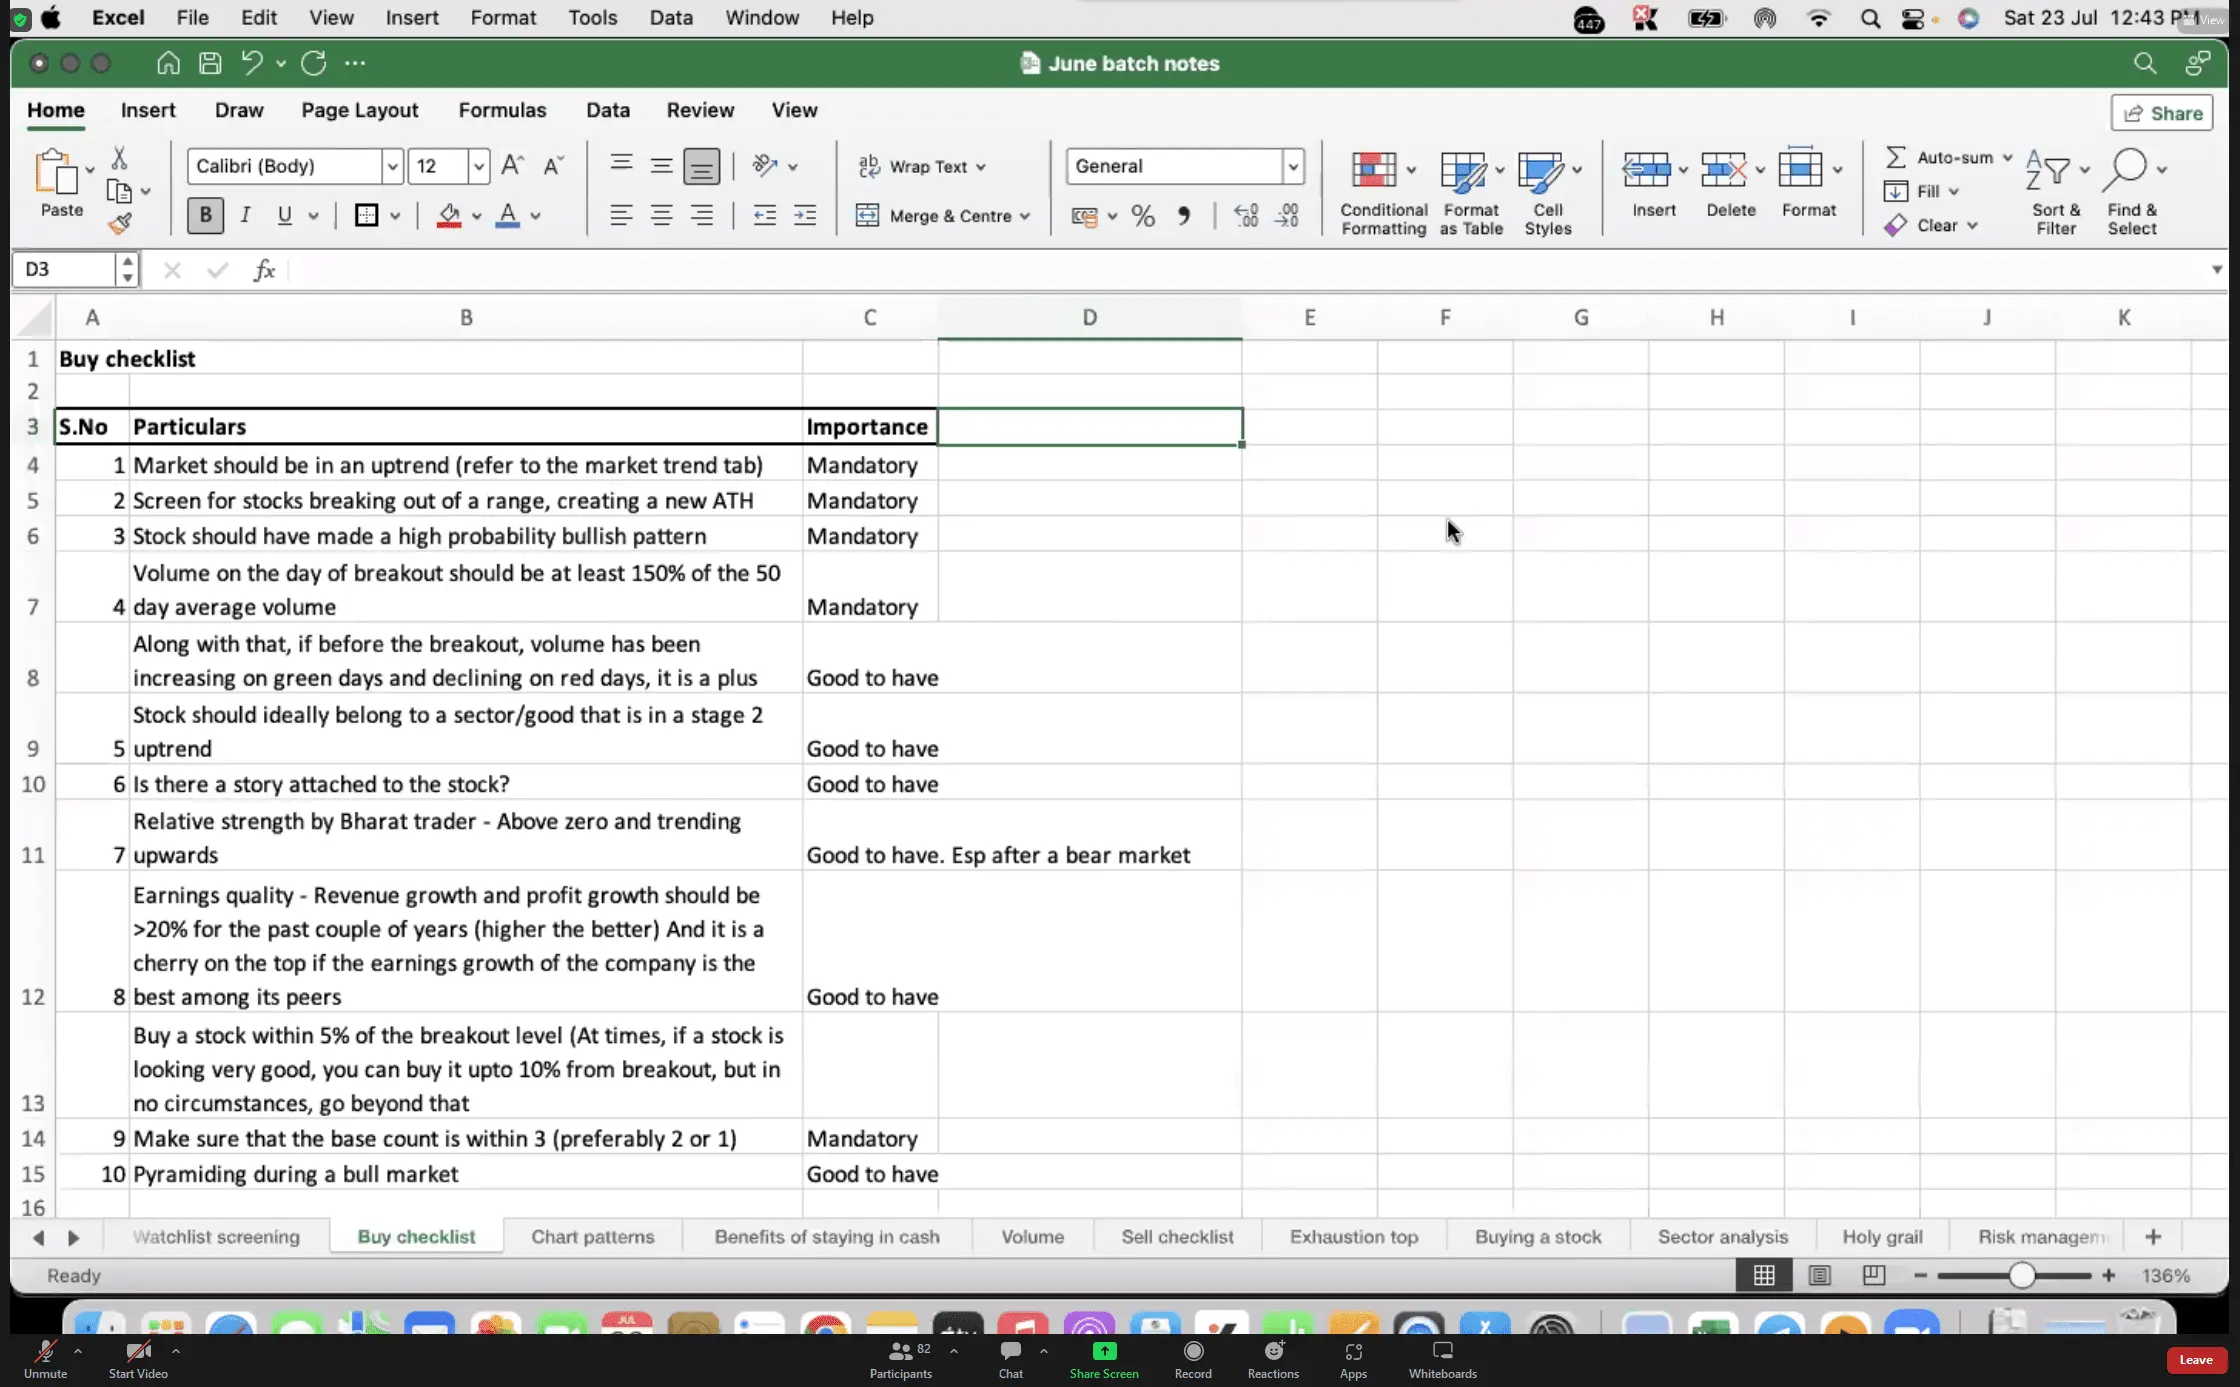Switch to the Formulas ribbon tab

click(x=502, y=110)
